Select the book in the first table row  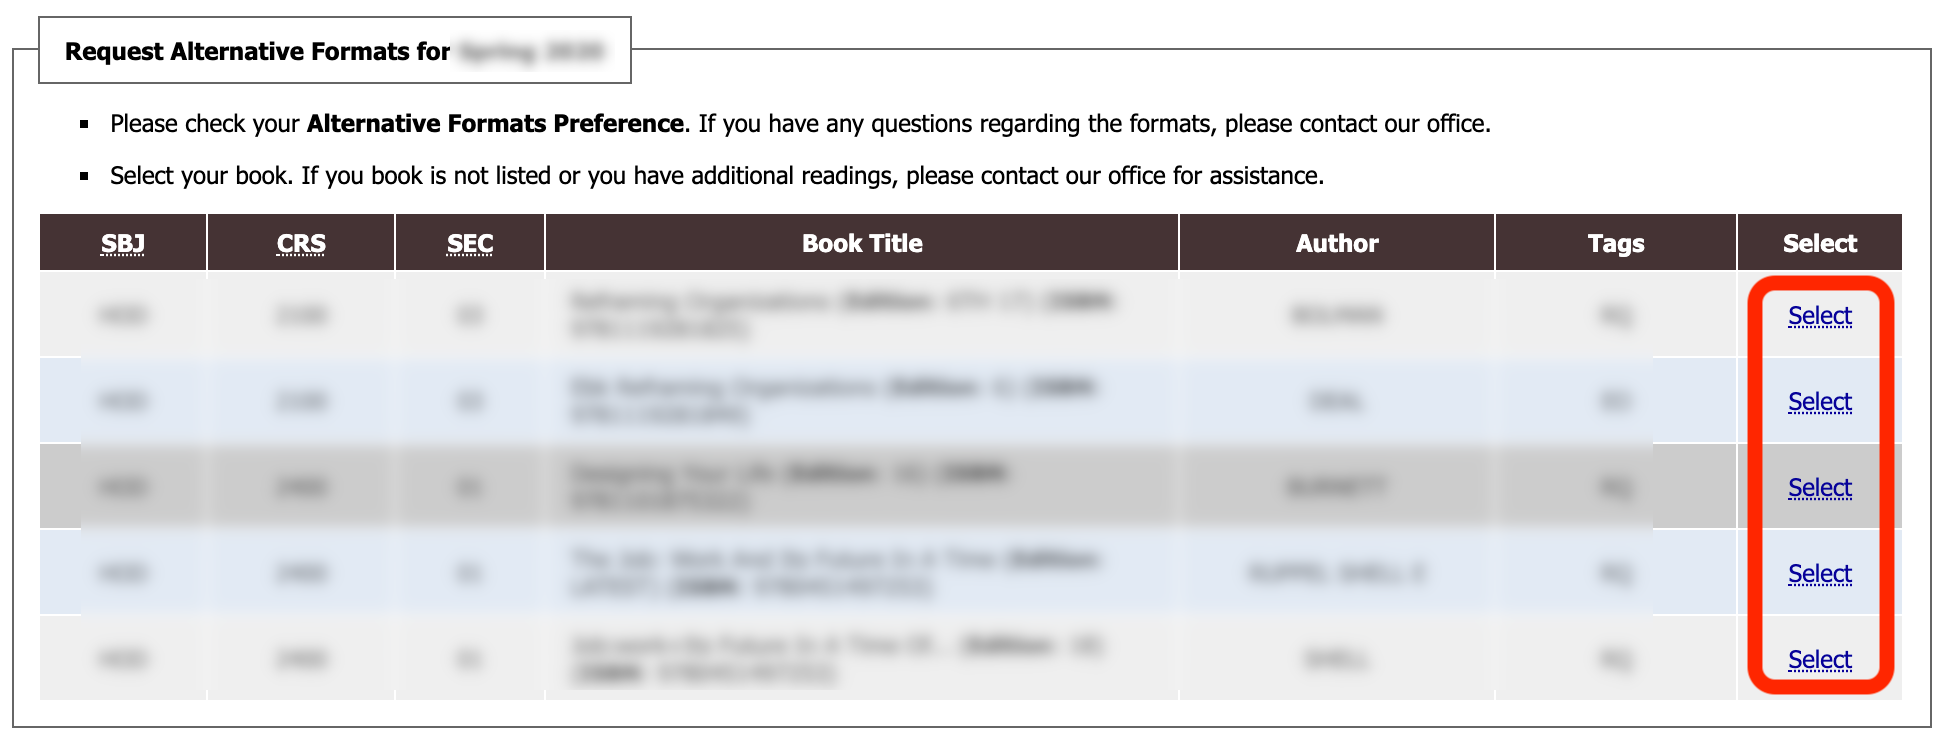coord(1819,315)
